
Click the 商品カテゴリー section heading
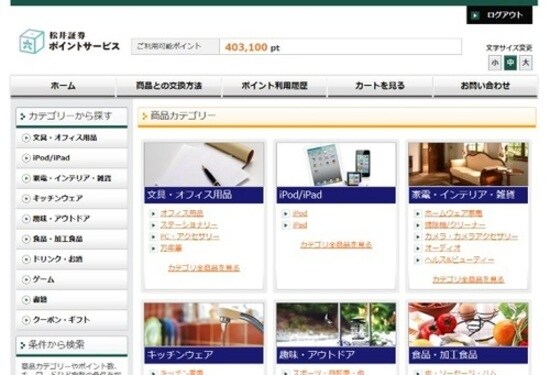(336, 116)
